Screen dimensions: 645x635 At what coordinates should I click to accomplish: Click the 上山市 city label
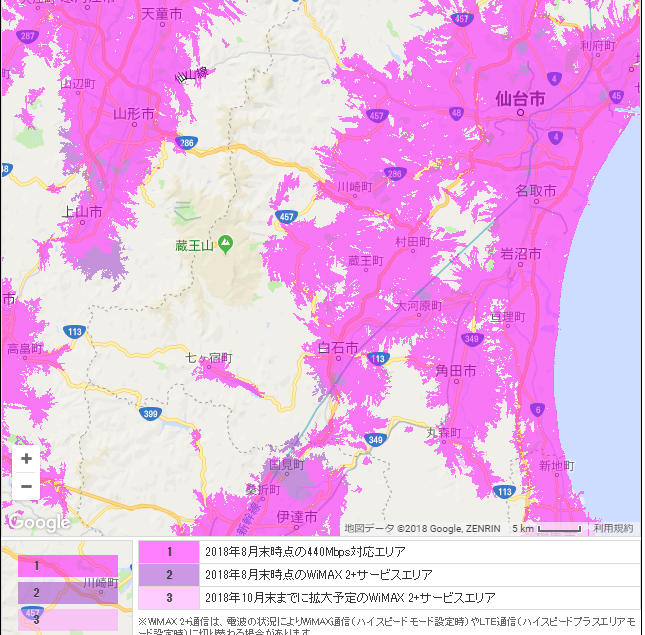[x=82, y=212]
